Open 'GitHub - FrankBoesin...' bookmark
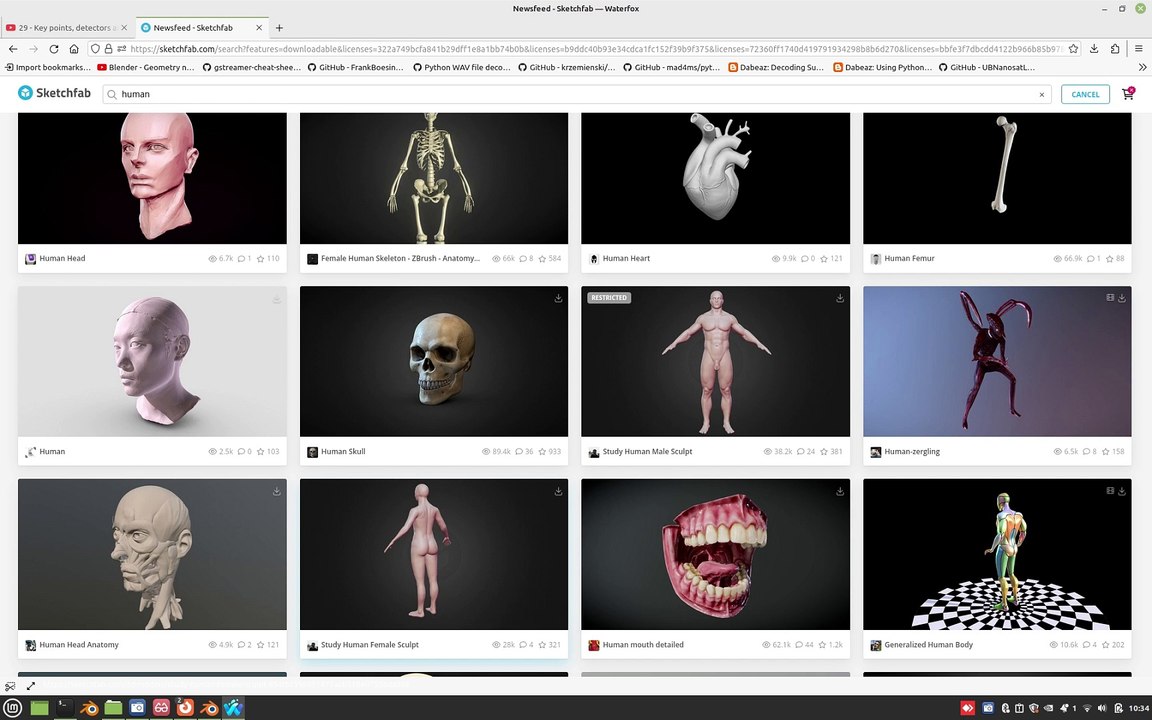 pos(356,67)
